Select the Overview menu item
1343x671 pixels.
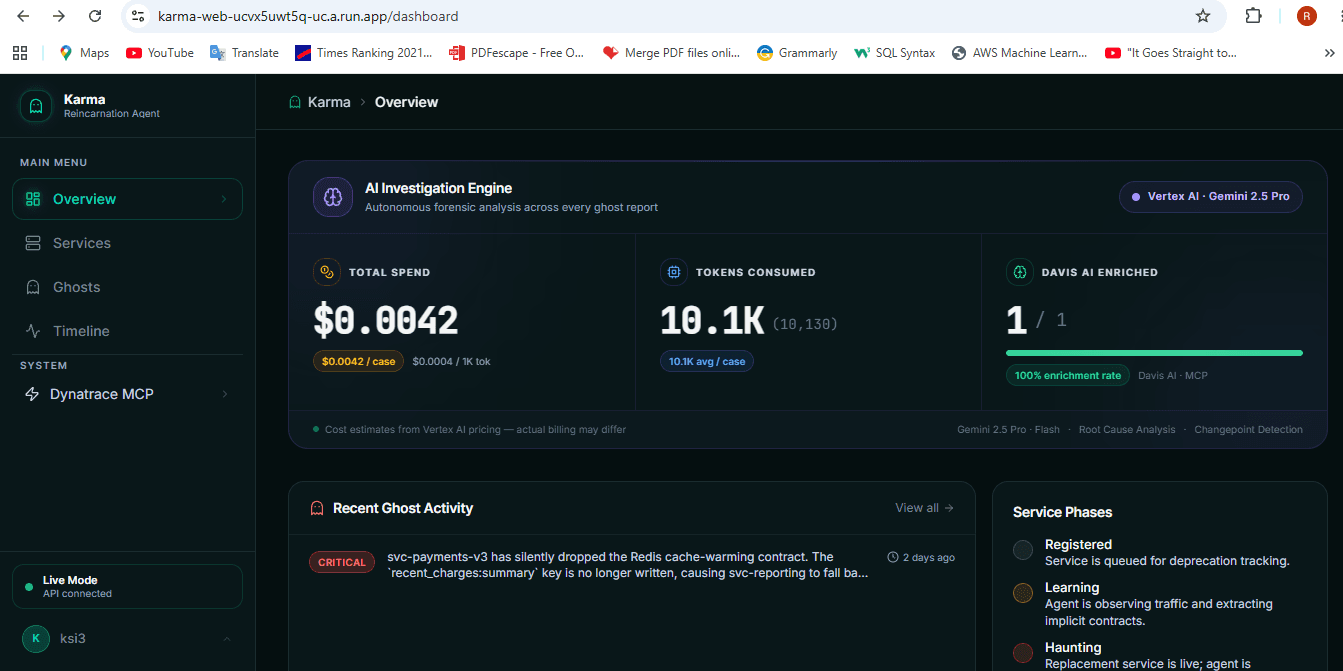coord(127,199)
